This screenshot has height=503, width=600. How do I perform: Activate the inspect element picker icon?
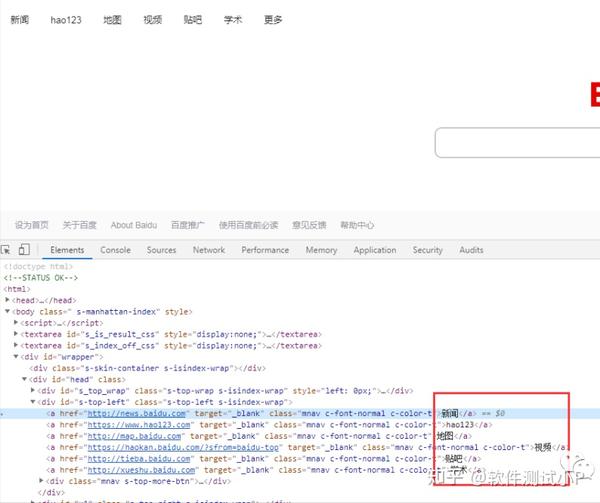tap(6, 250)
